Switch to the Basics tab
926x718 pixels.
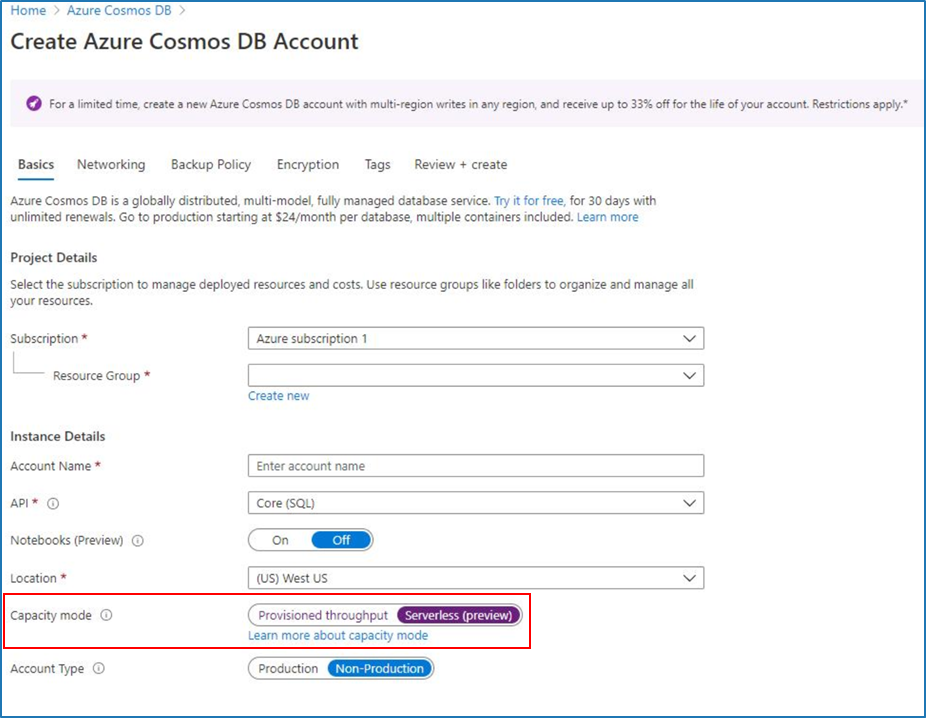[x=36, y=165]
